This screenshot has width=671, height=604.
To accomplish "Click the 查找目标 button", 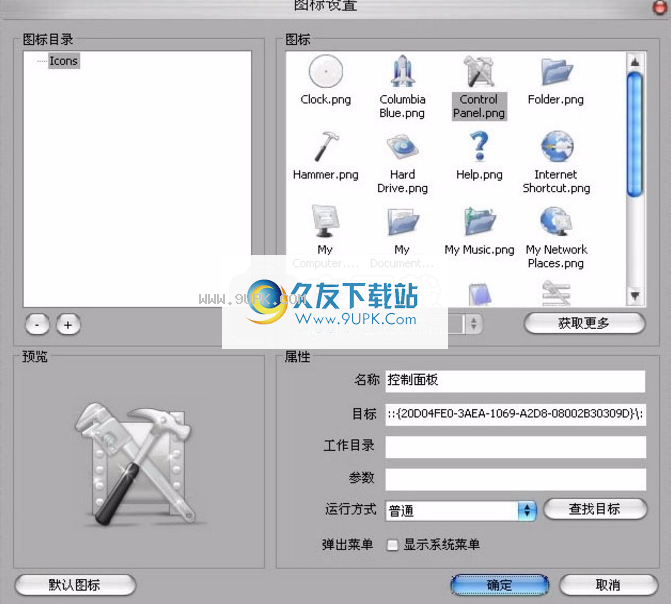I will (595, 509).
